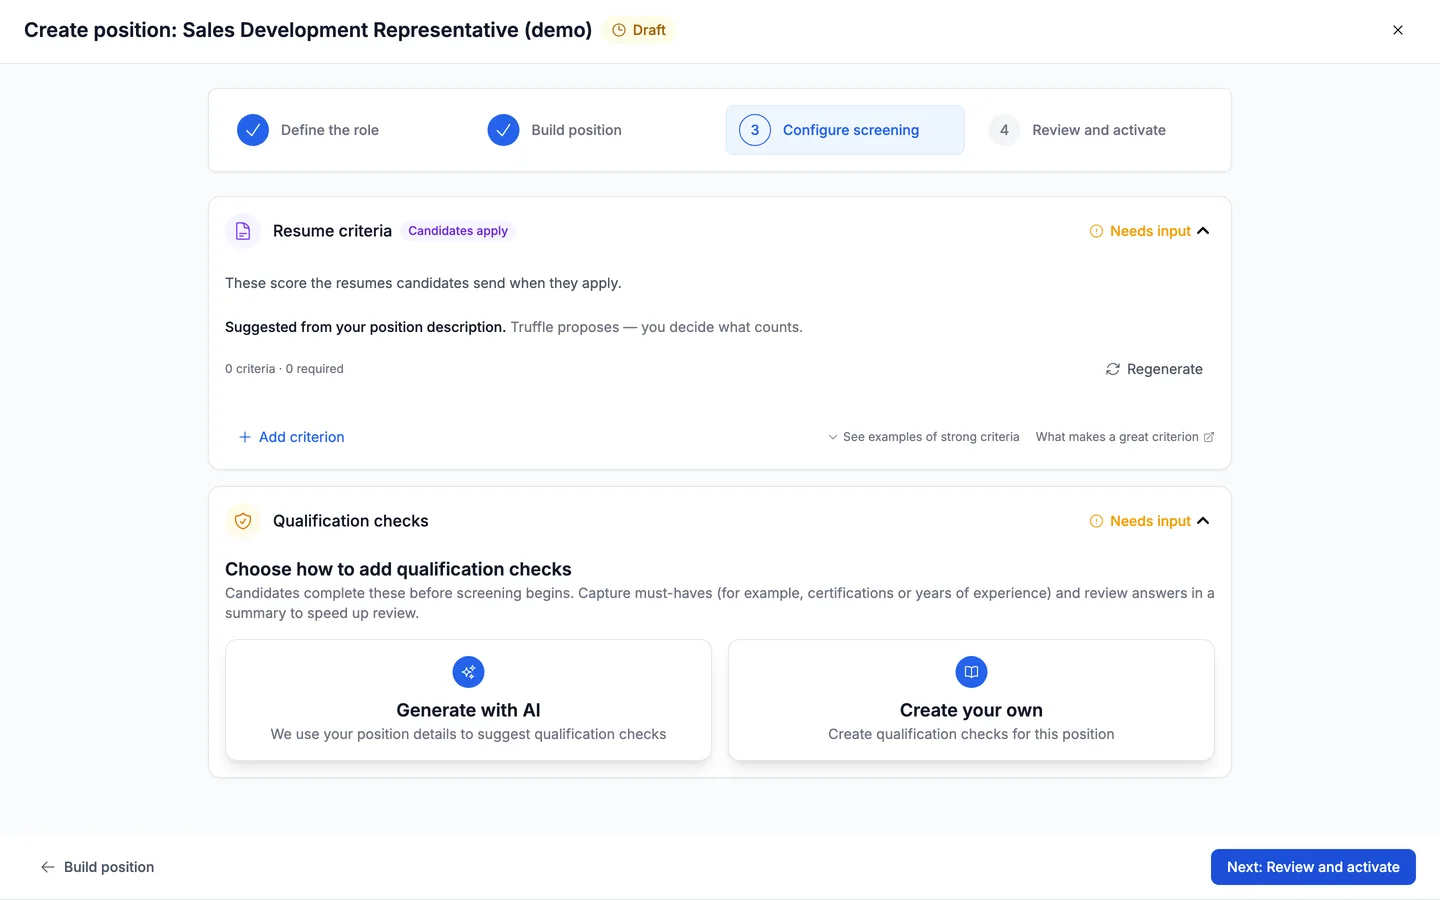
Task: Click the warning icon beside Qualification checks Needs input
Action: point(1096,521)
